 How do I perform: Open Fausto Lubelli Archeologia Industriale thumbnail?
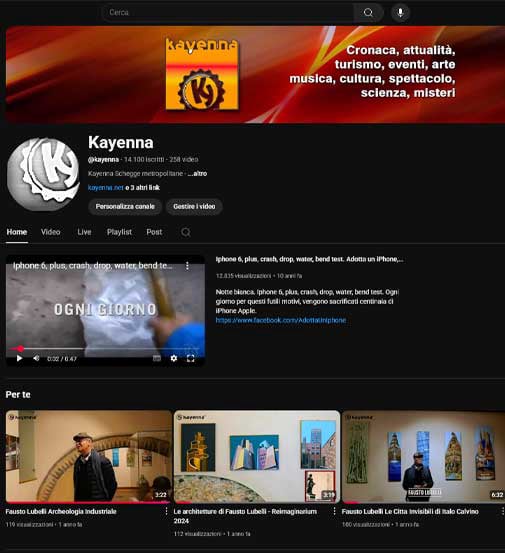[x=88, y=456]
